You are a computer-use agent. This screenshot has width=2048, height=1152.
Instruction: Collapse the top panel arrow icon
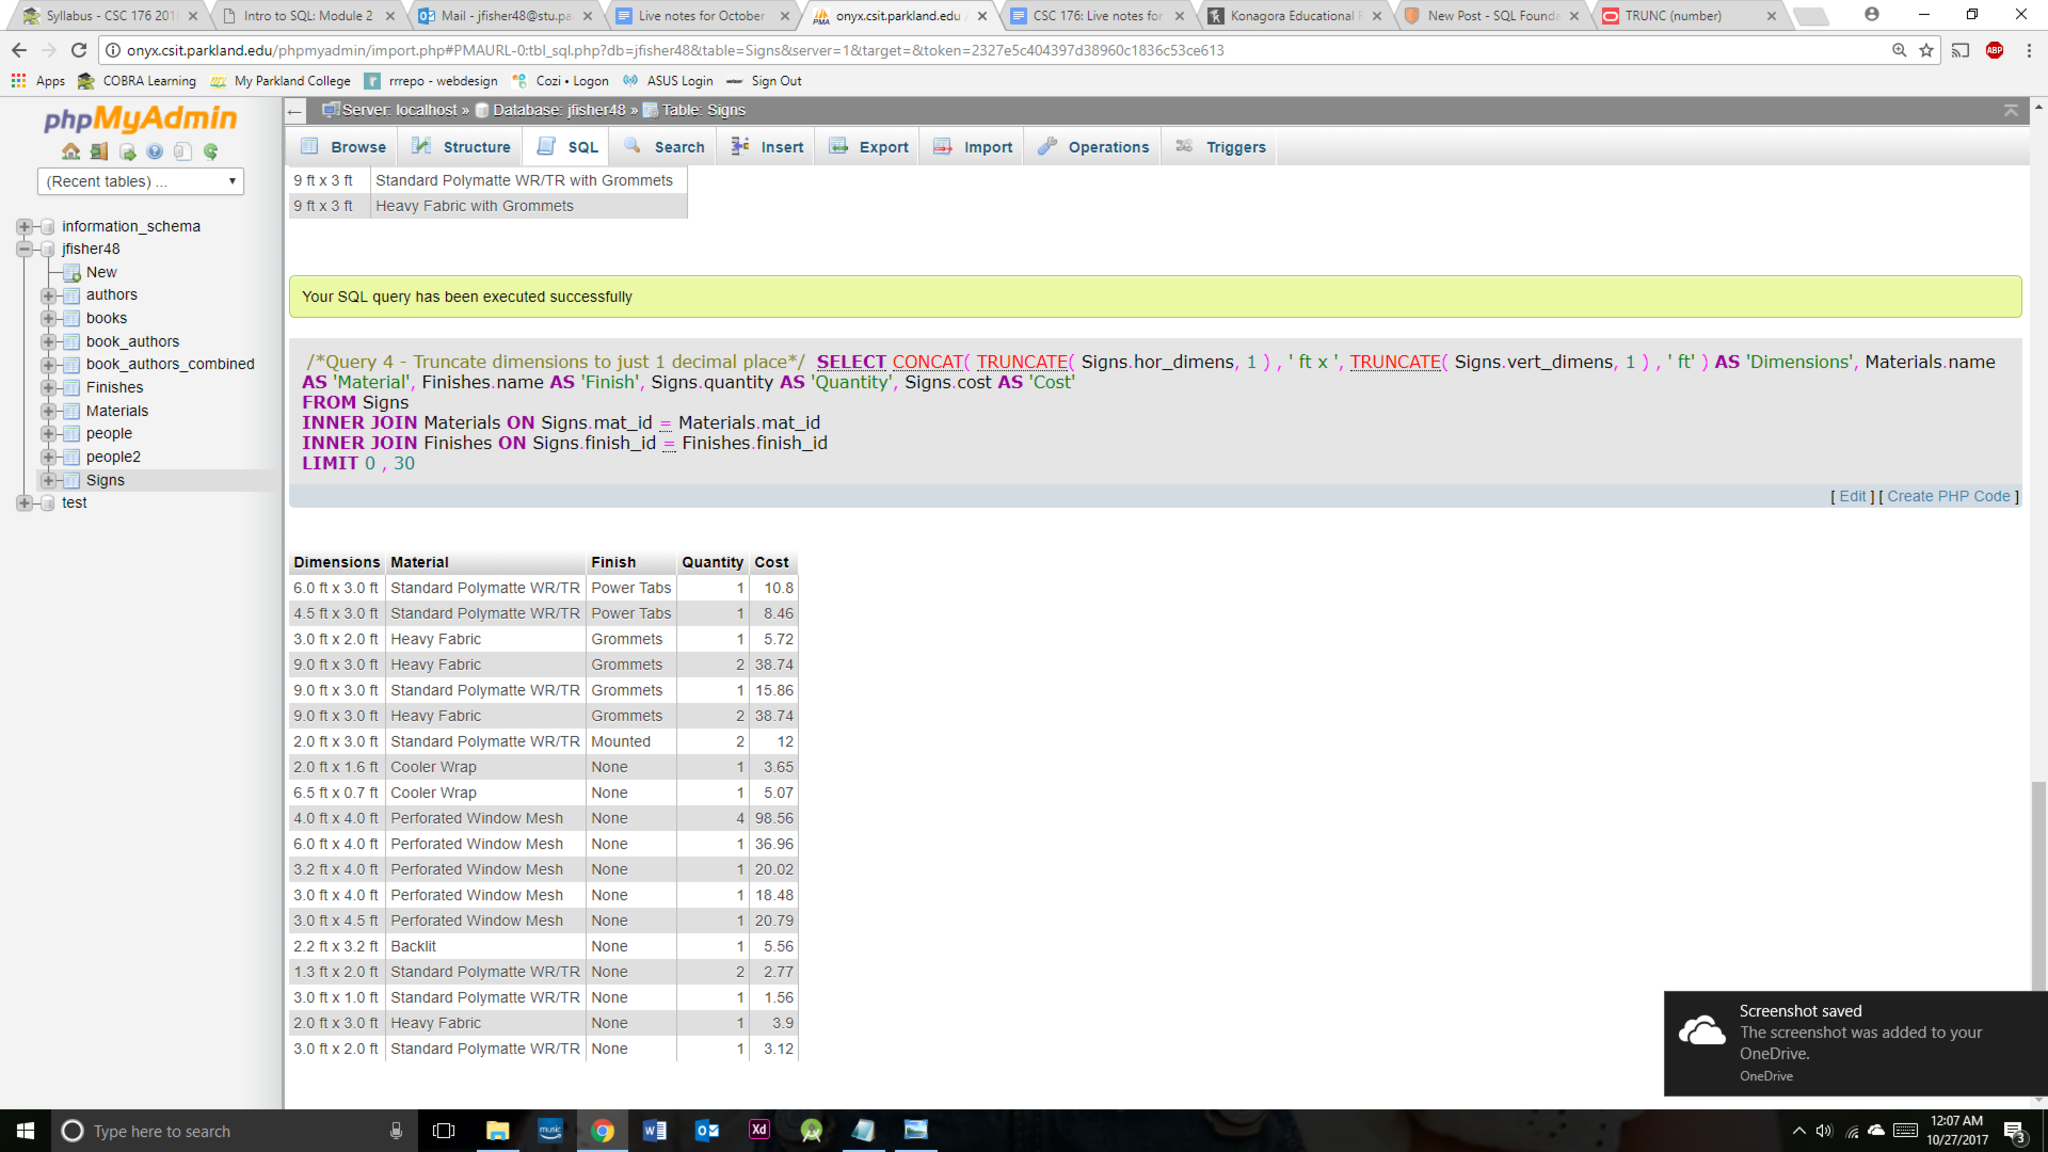2010,110
